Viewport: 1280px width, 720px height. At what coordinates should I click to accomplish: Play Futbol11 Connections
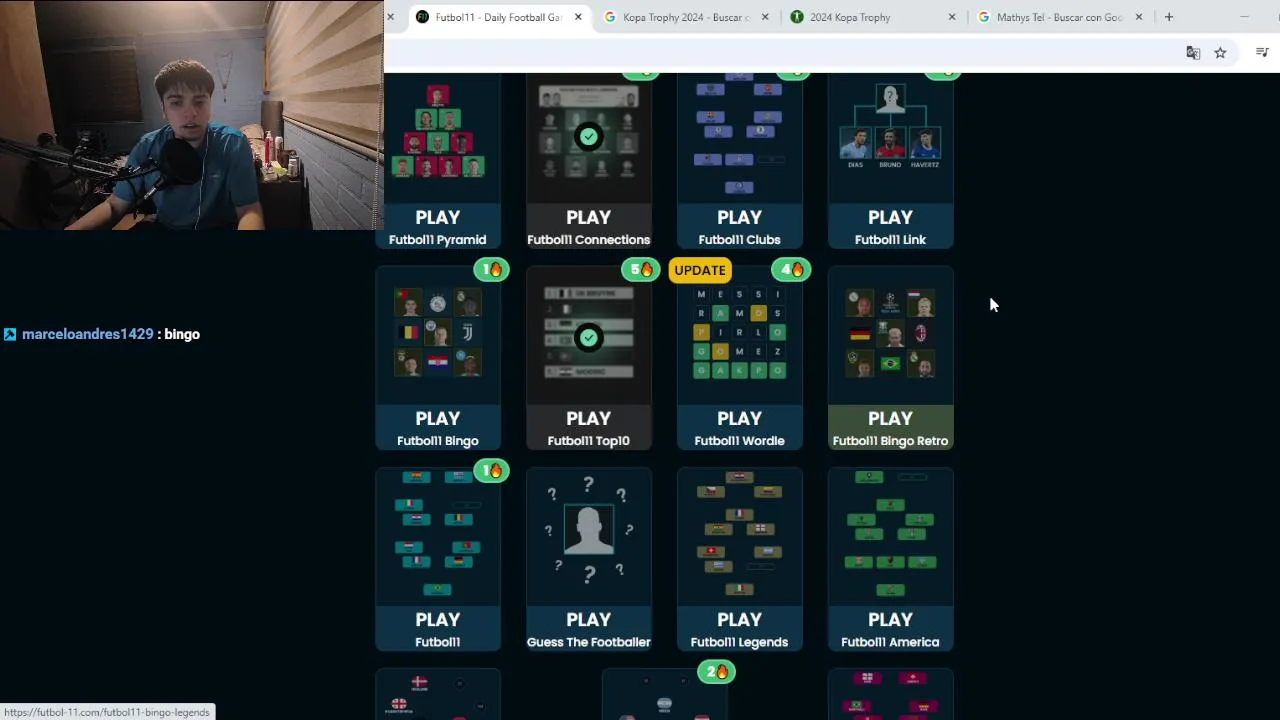(588, 227)
